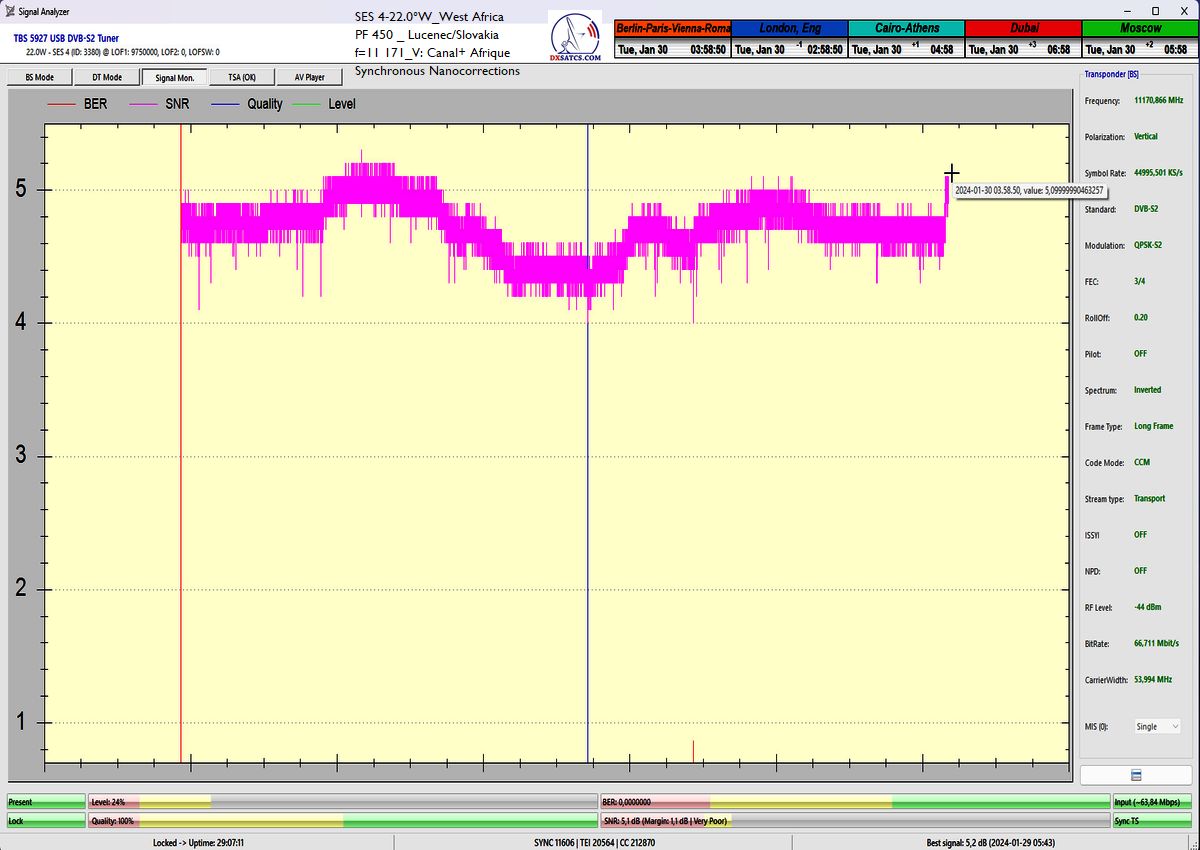Open the DT Mode tab
Screen dimensions: 1200x850
click(106, 77)
